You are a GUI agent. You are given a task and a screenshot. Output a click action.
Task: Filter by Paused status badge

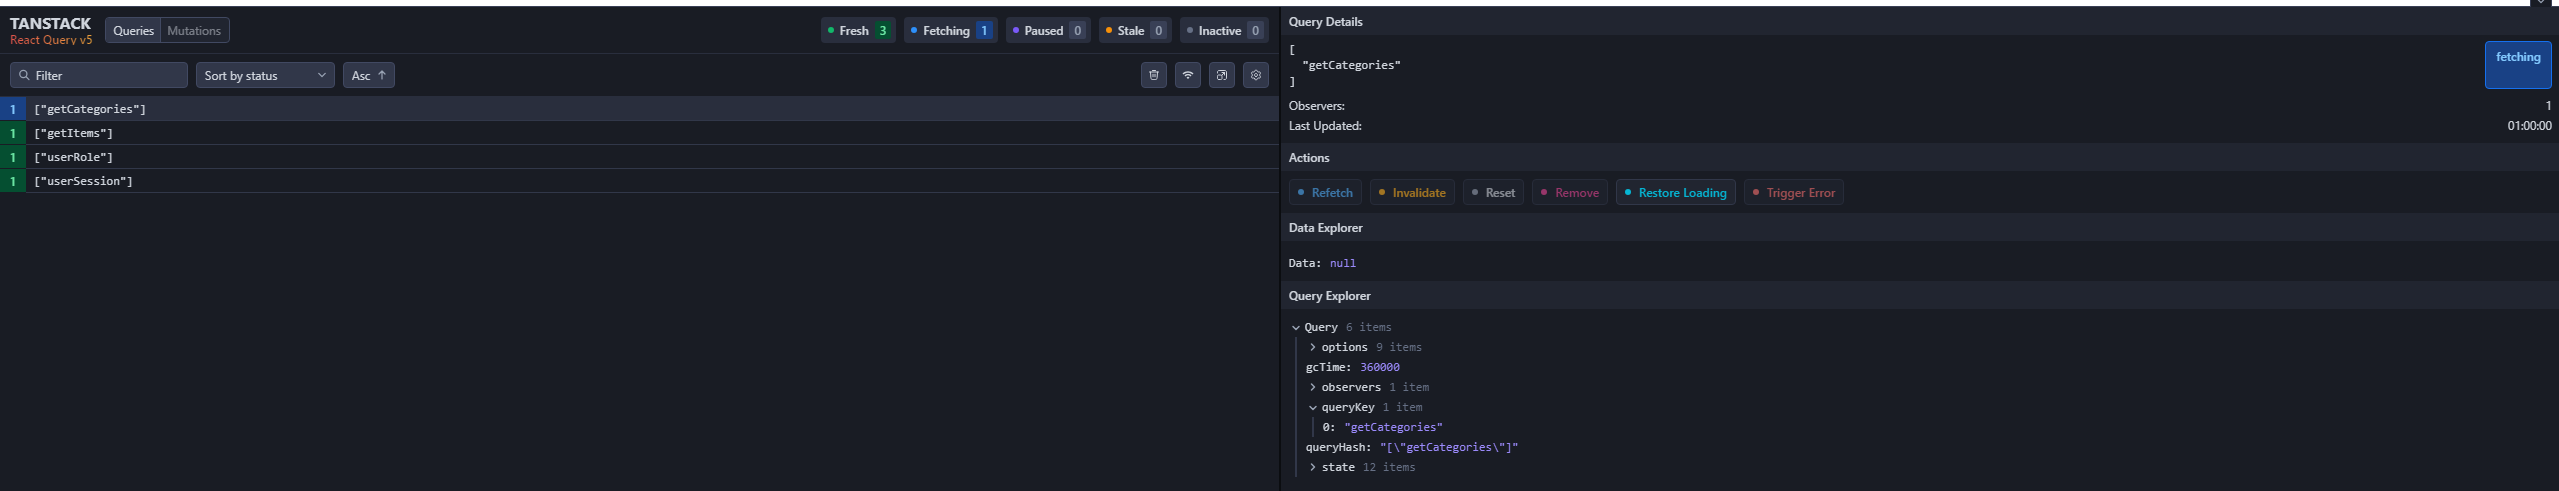1047,31
